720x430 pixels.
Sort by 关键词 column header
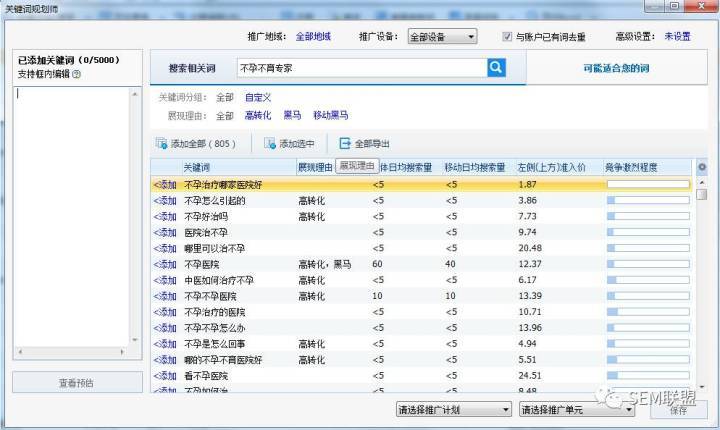click(196, 168)
